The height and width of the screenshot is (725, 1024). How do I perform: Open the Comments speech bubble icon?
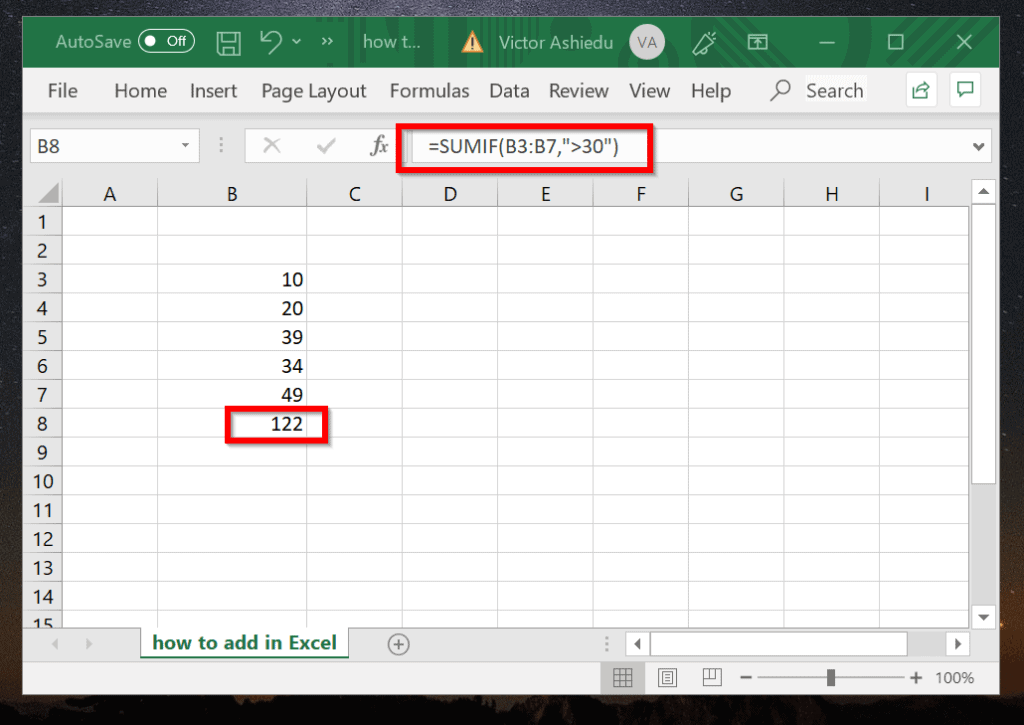[x=965, y=89]
